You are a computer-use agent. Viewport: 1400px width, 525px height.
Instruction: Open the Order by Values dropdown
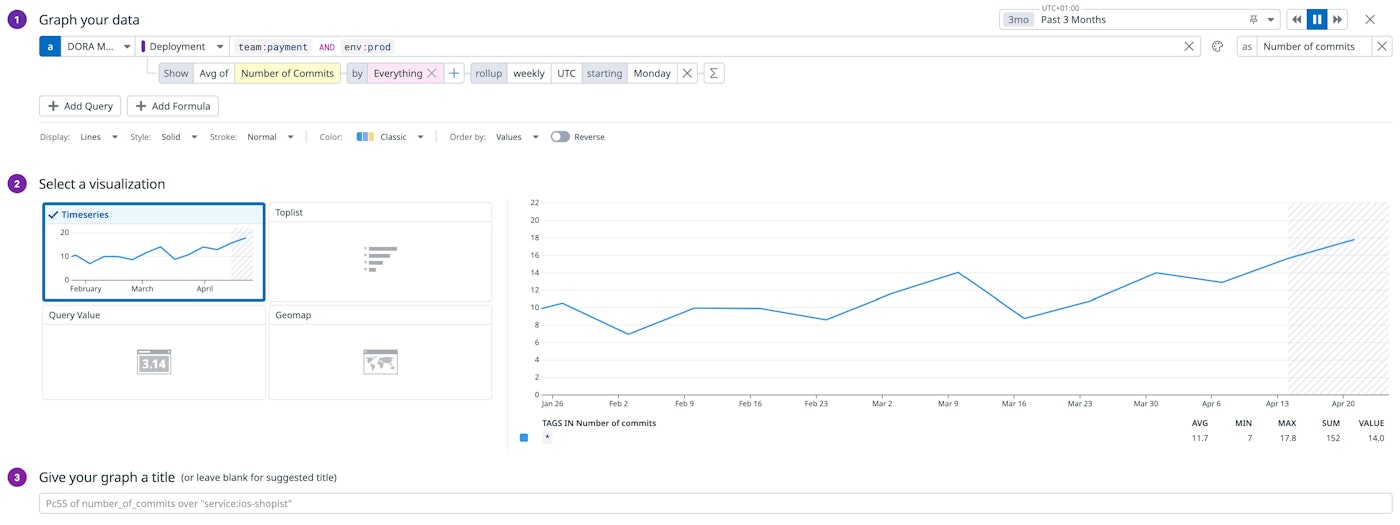(x=517, y=137)
